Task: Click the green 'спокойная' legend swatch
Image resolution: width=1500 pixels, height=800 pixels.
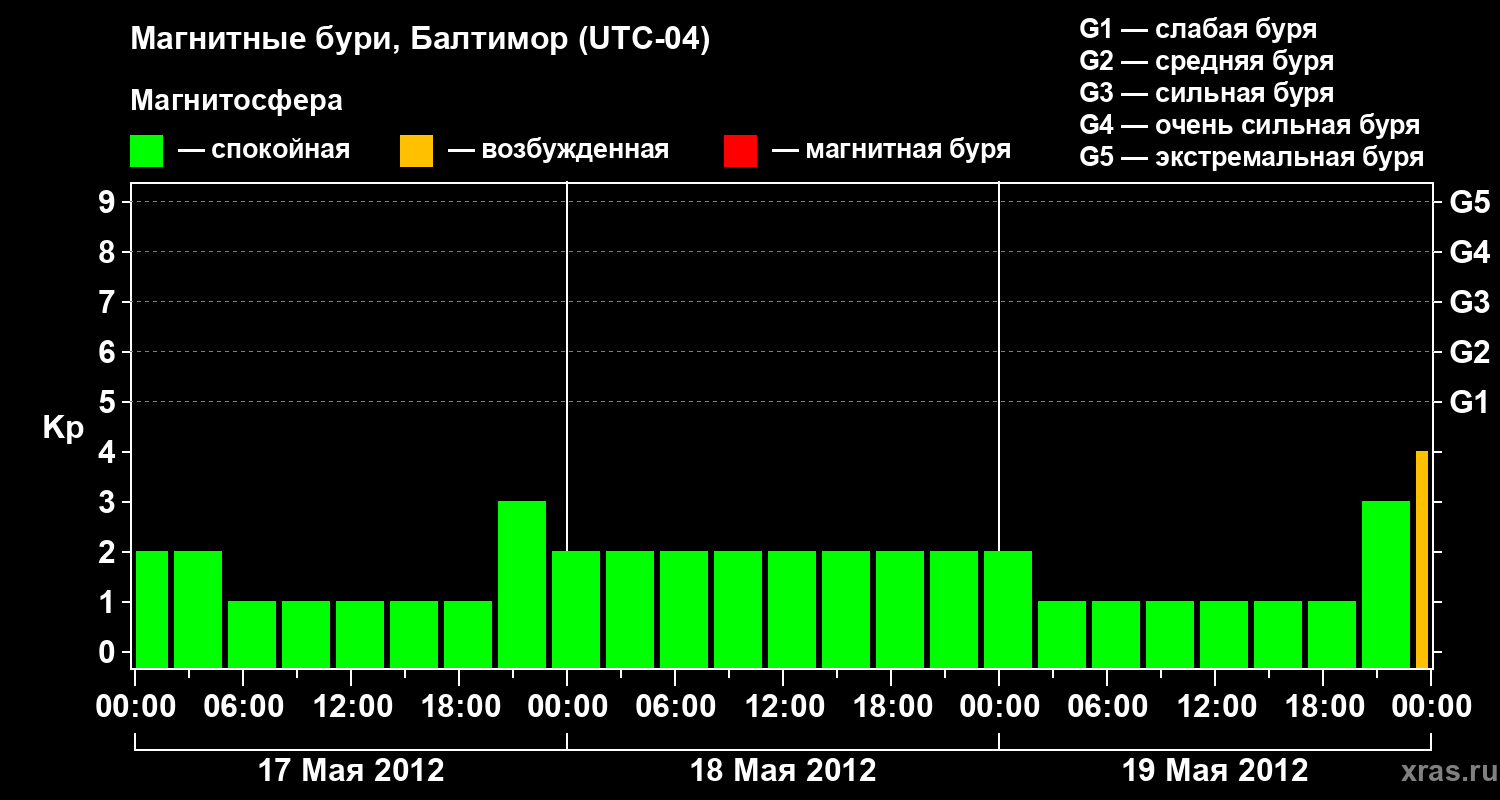Action: 147,151
